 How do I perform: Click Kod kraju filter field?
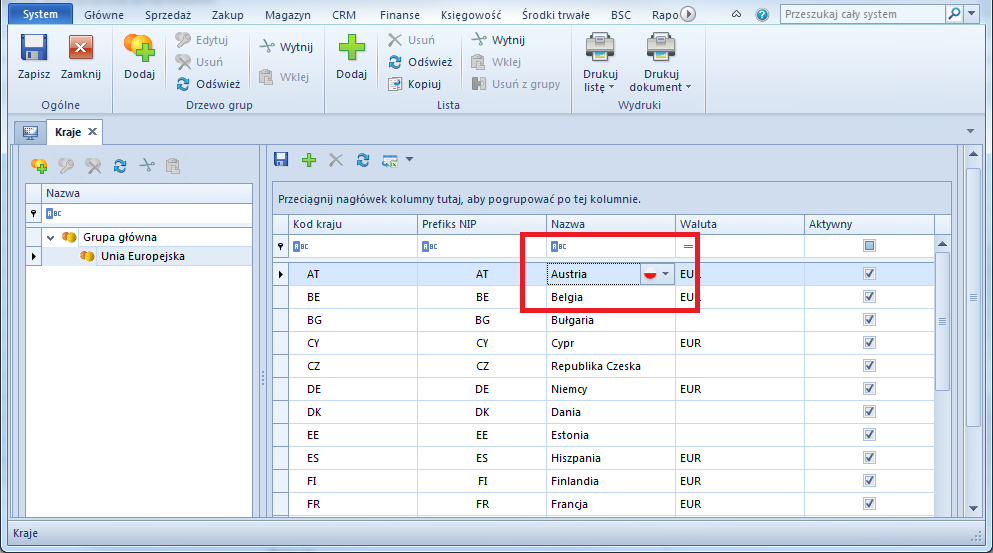353,246
